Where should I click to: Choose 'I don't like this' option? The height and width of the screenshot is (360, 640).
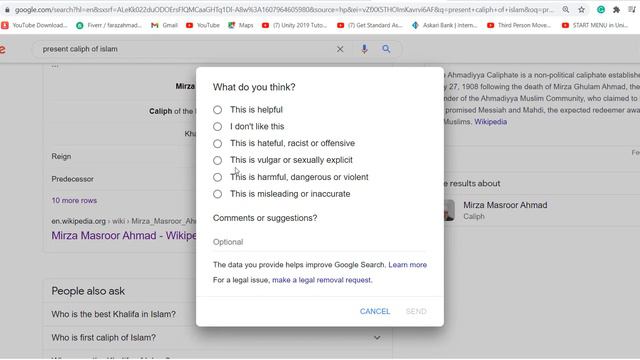tap(218, 127)
